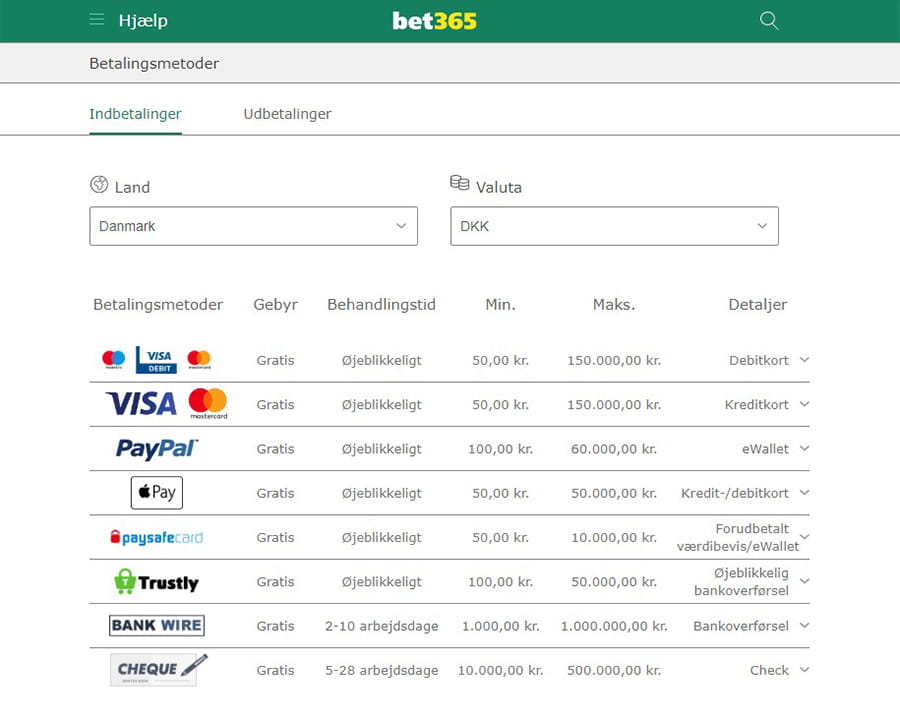The width and height of the screenshot is (900, 724).
Task: Click the coins icon beside Valuta
Action: click(459, 183)
